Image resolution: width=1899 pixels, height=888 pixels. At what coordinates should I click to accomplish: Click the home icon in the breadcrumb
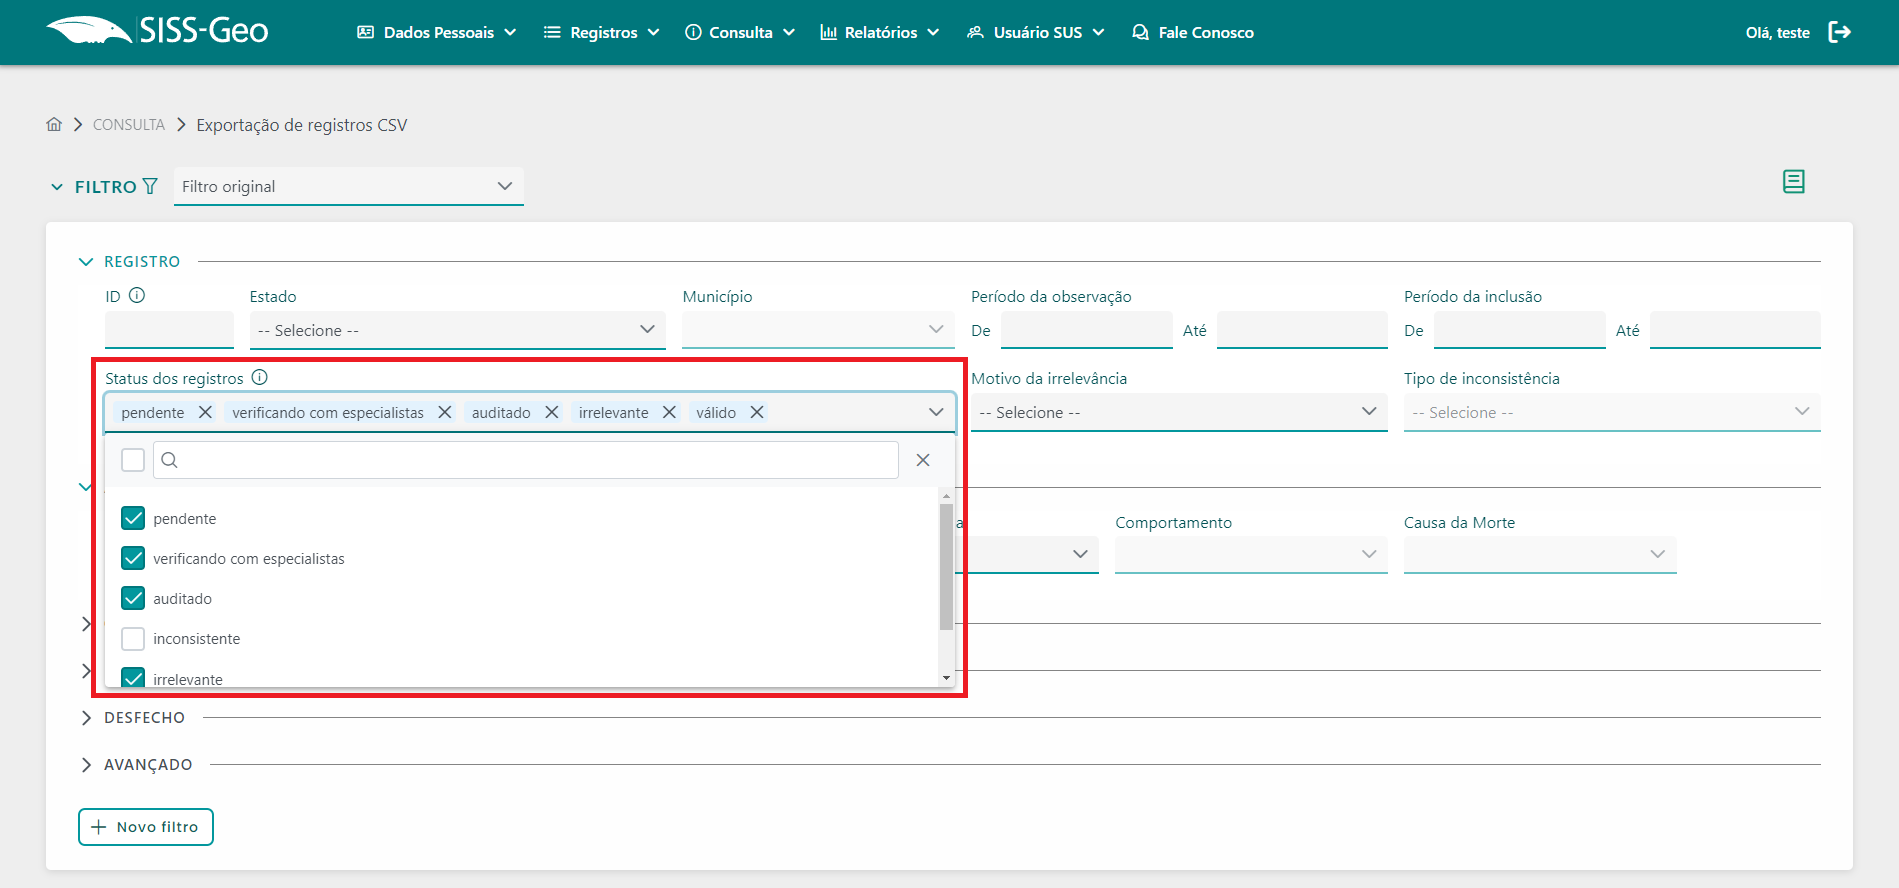coord(54,124)
